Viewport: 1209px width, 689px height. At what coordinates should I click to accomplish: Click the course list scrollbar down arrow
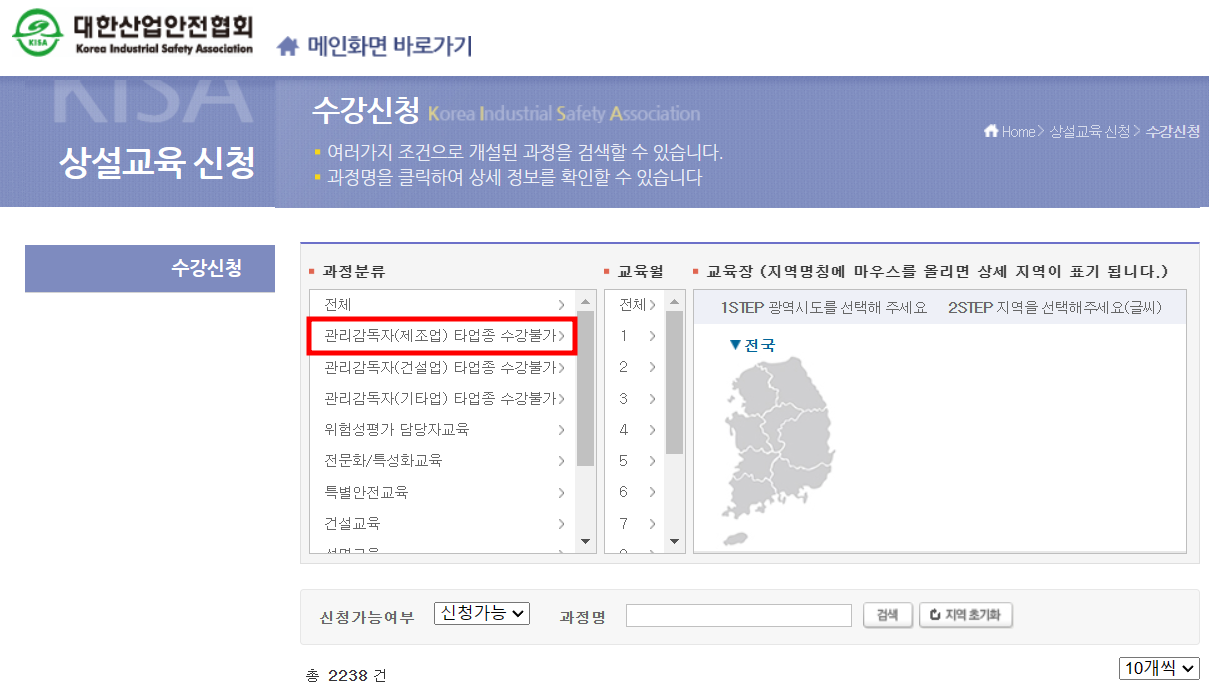583,540
